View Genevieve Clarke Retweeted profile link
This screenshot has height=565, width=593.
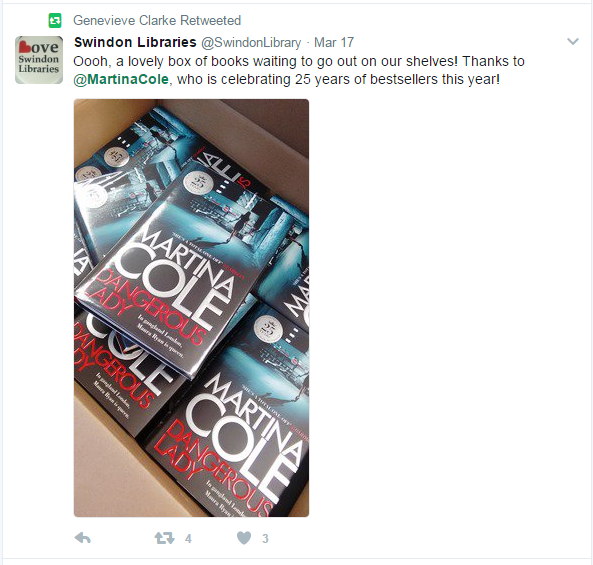tap(157, 20)
